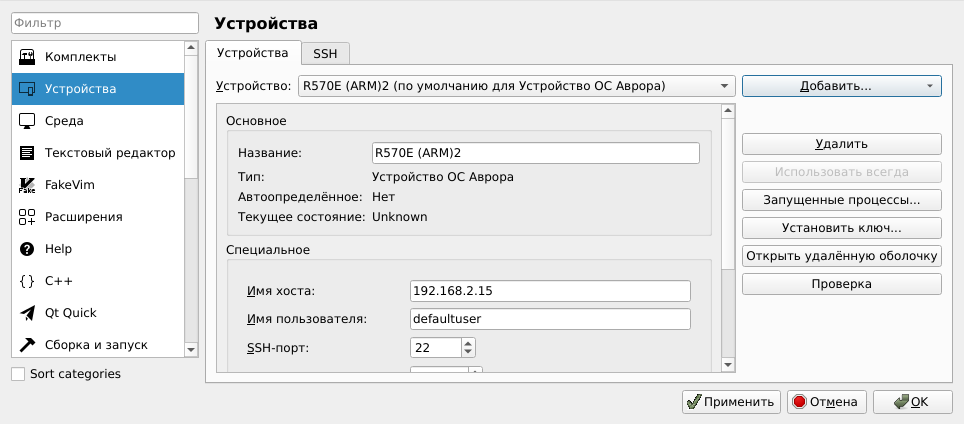Click the Qt Quick paper plane icon
964x424 pixels.
[27, 313]
